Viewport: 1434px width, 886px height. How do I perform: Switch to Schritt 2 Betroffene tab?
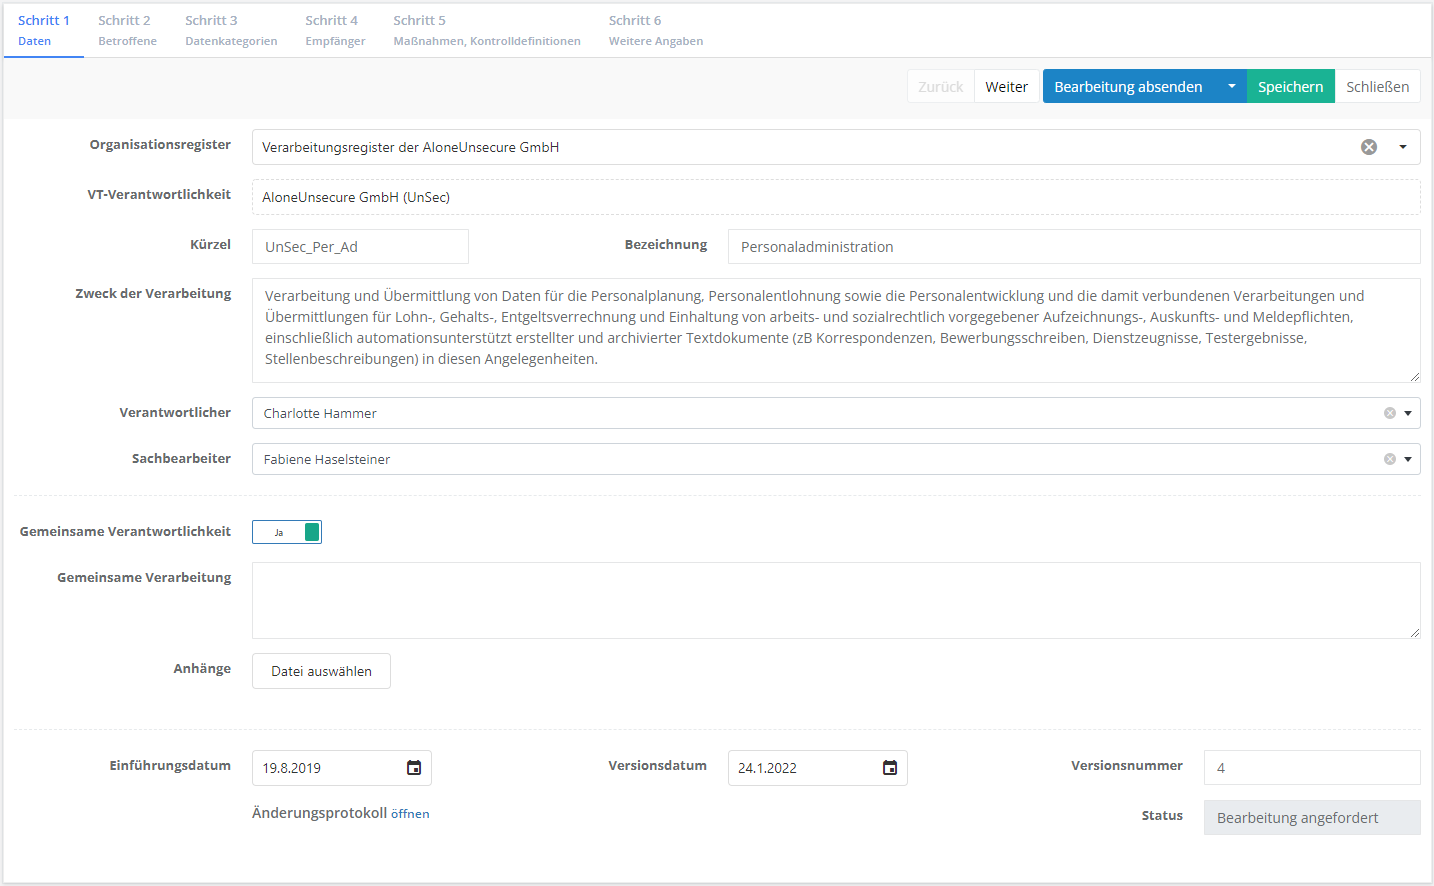[127, 30]
